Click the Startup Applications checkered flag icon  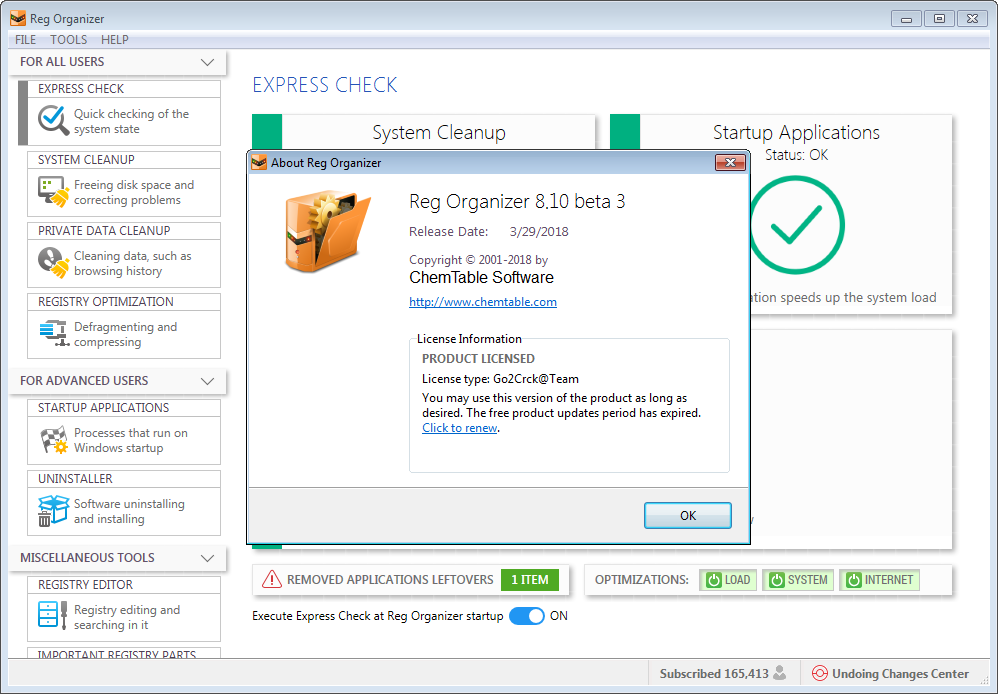54,440
